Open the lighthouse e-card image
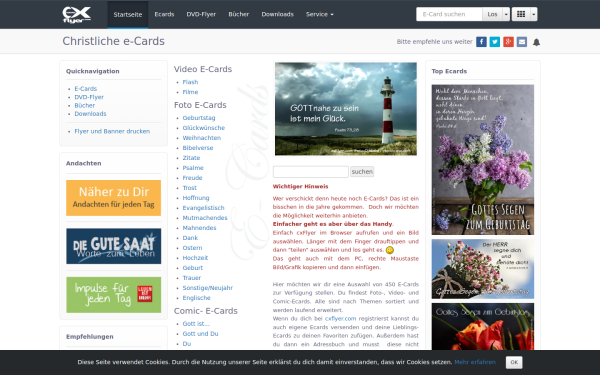 [x=346, y=109]
